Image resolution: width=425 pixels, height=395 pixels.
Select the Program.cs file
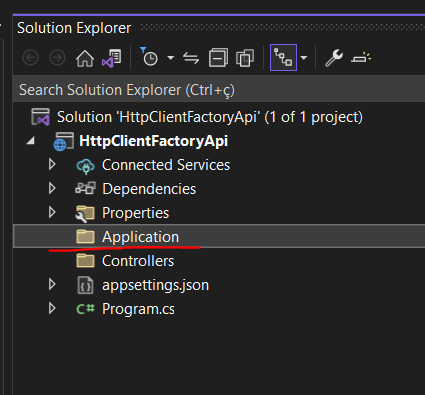click(x=138, y=309)
